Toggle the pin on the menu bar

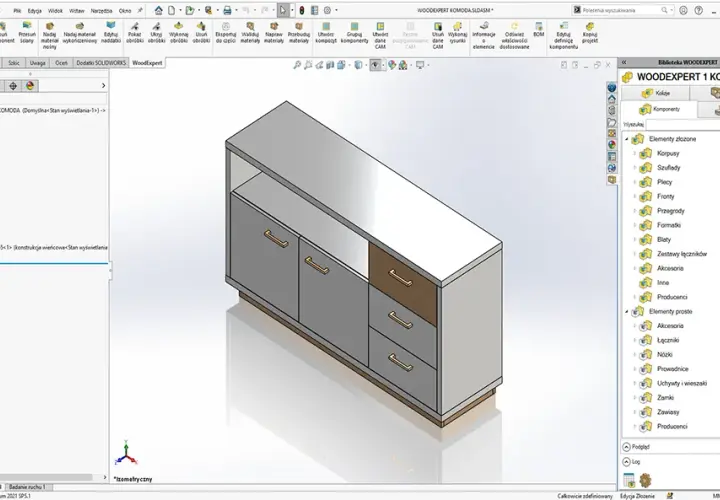[140, 10]
